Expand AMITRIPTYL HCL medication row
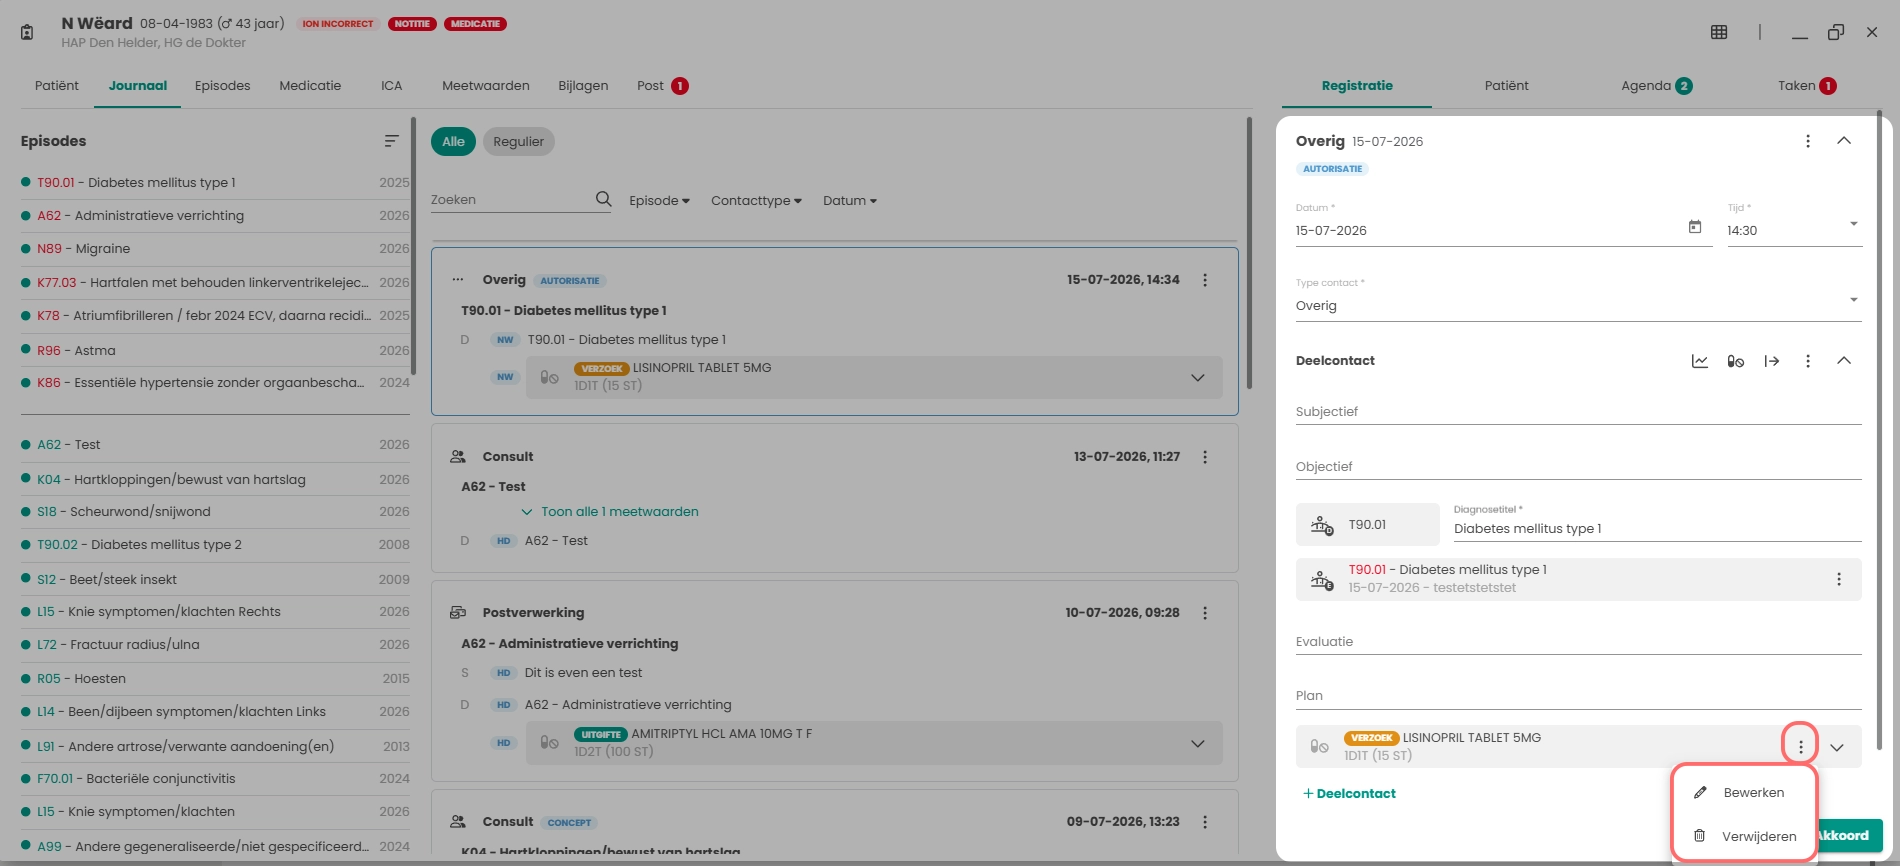The image size is (1900, 866). 1197,744
